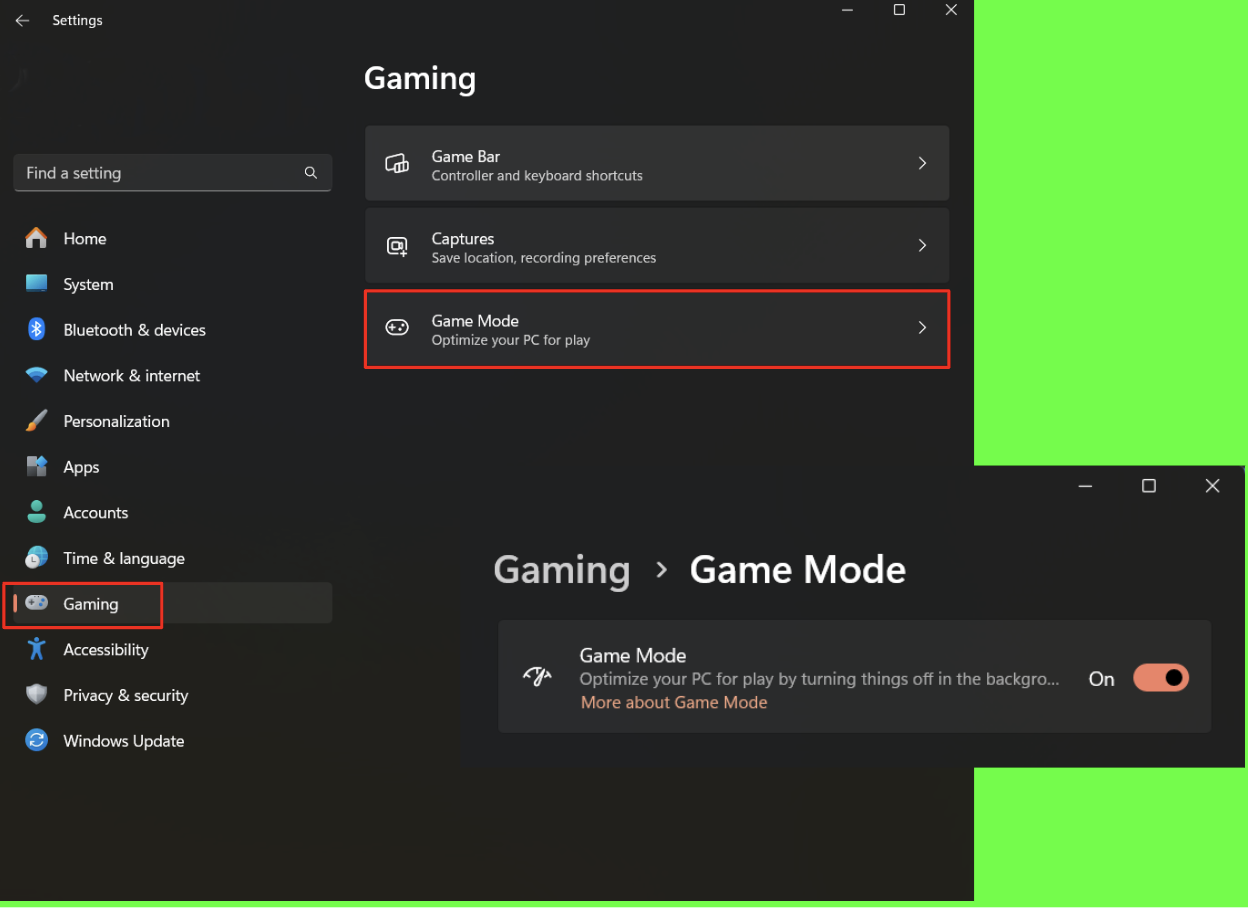Click the Bluetooth icon in sidebar
Image resolution: width=1248 pixels, height=908 pixels.
coord(36,329)
